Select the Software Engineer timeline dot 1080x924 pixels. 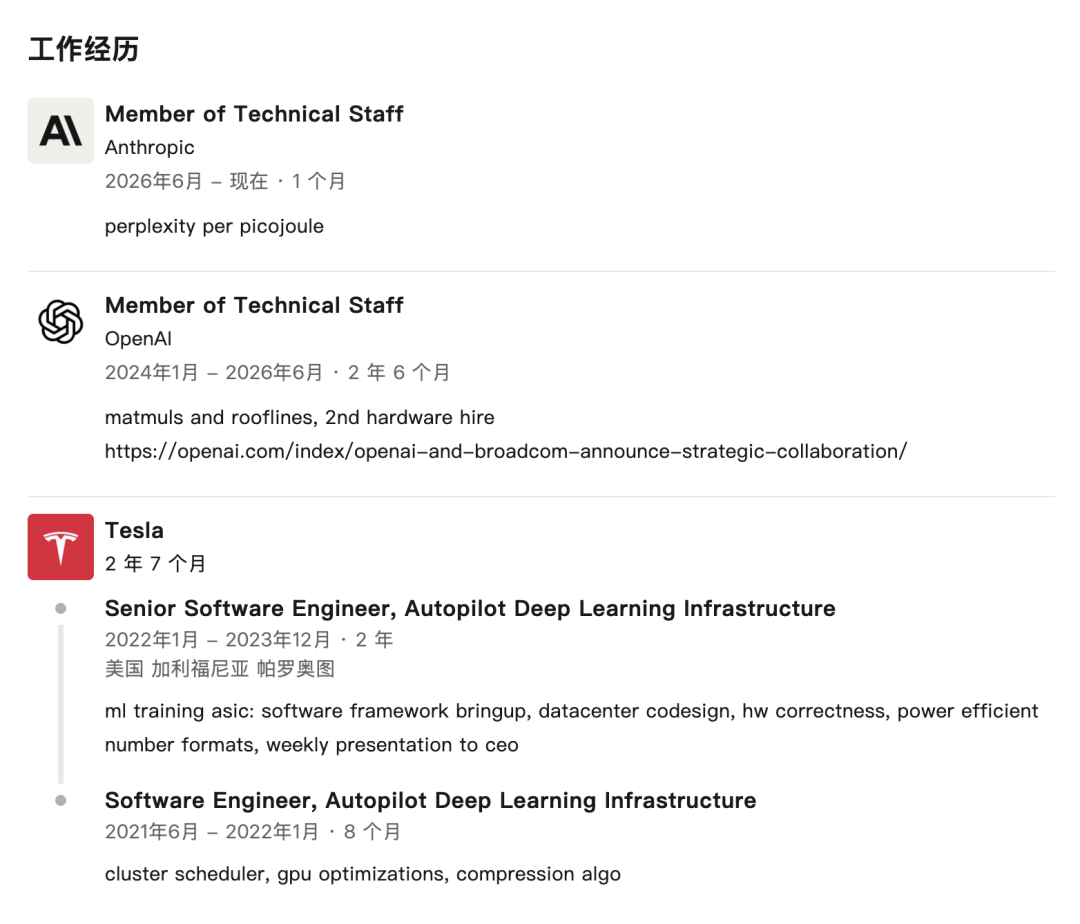[x=61, y=800]
